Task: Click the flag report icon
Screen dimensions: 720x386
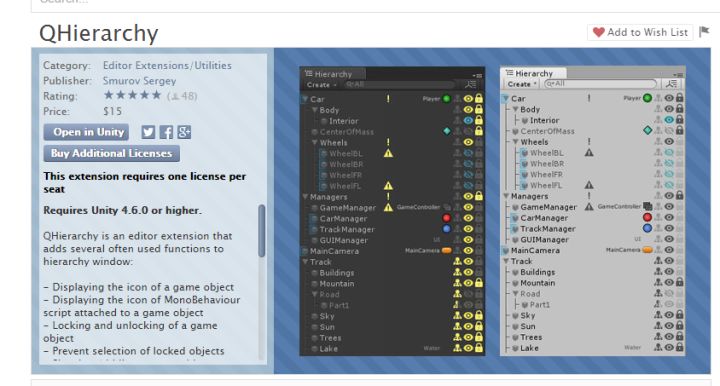Action: click(704, 32)
